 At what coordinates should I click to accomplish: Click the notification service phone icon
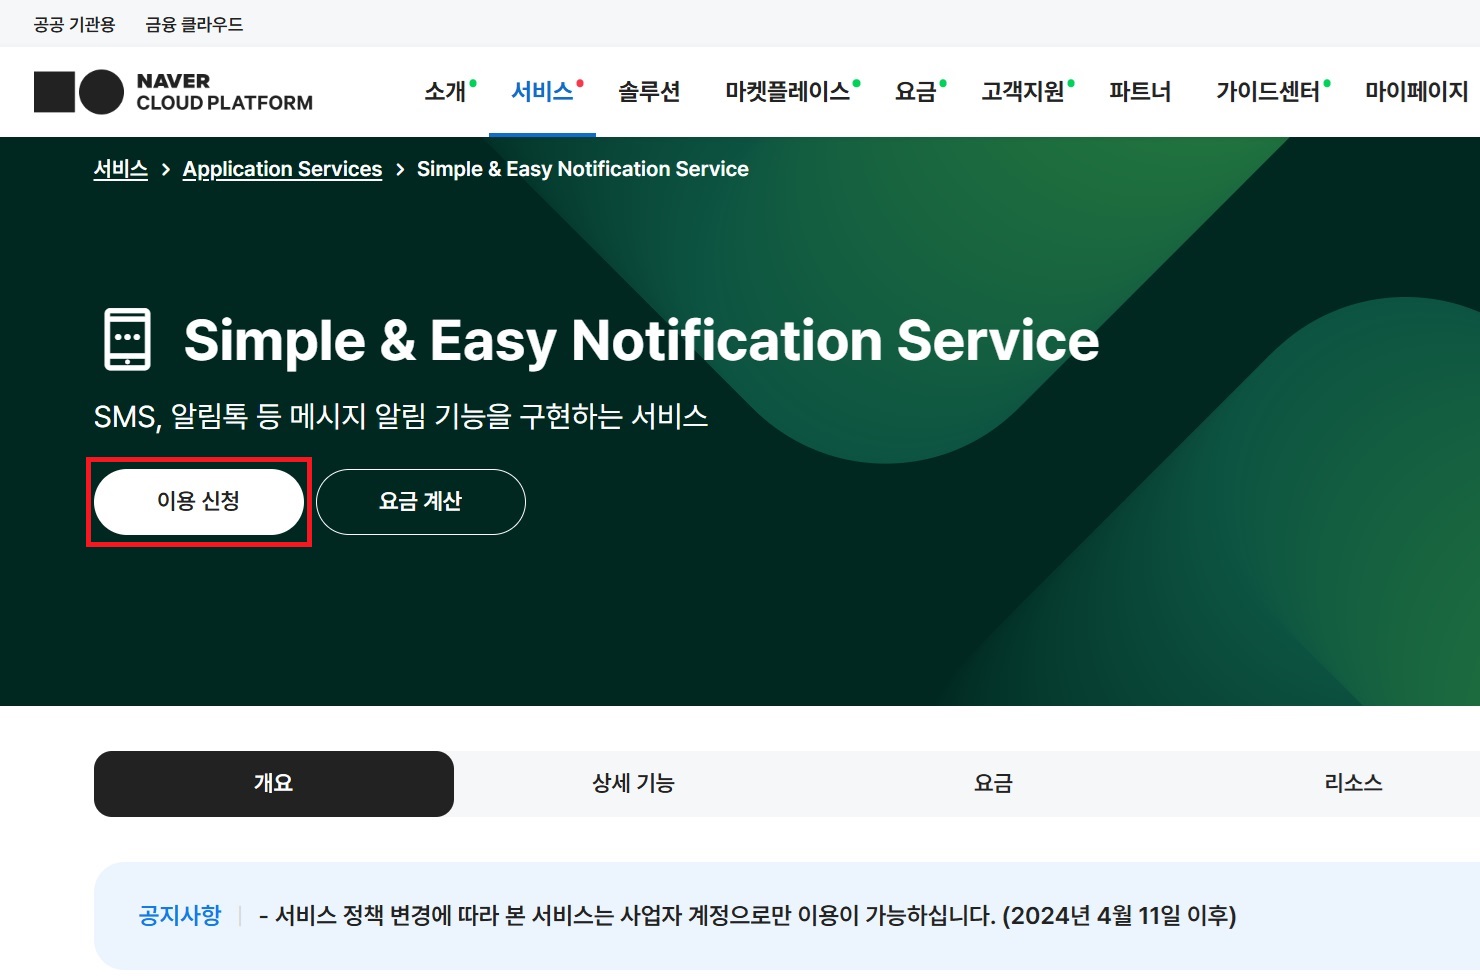pos(128,340)
